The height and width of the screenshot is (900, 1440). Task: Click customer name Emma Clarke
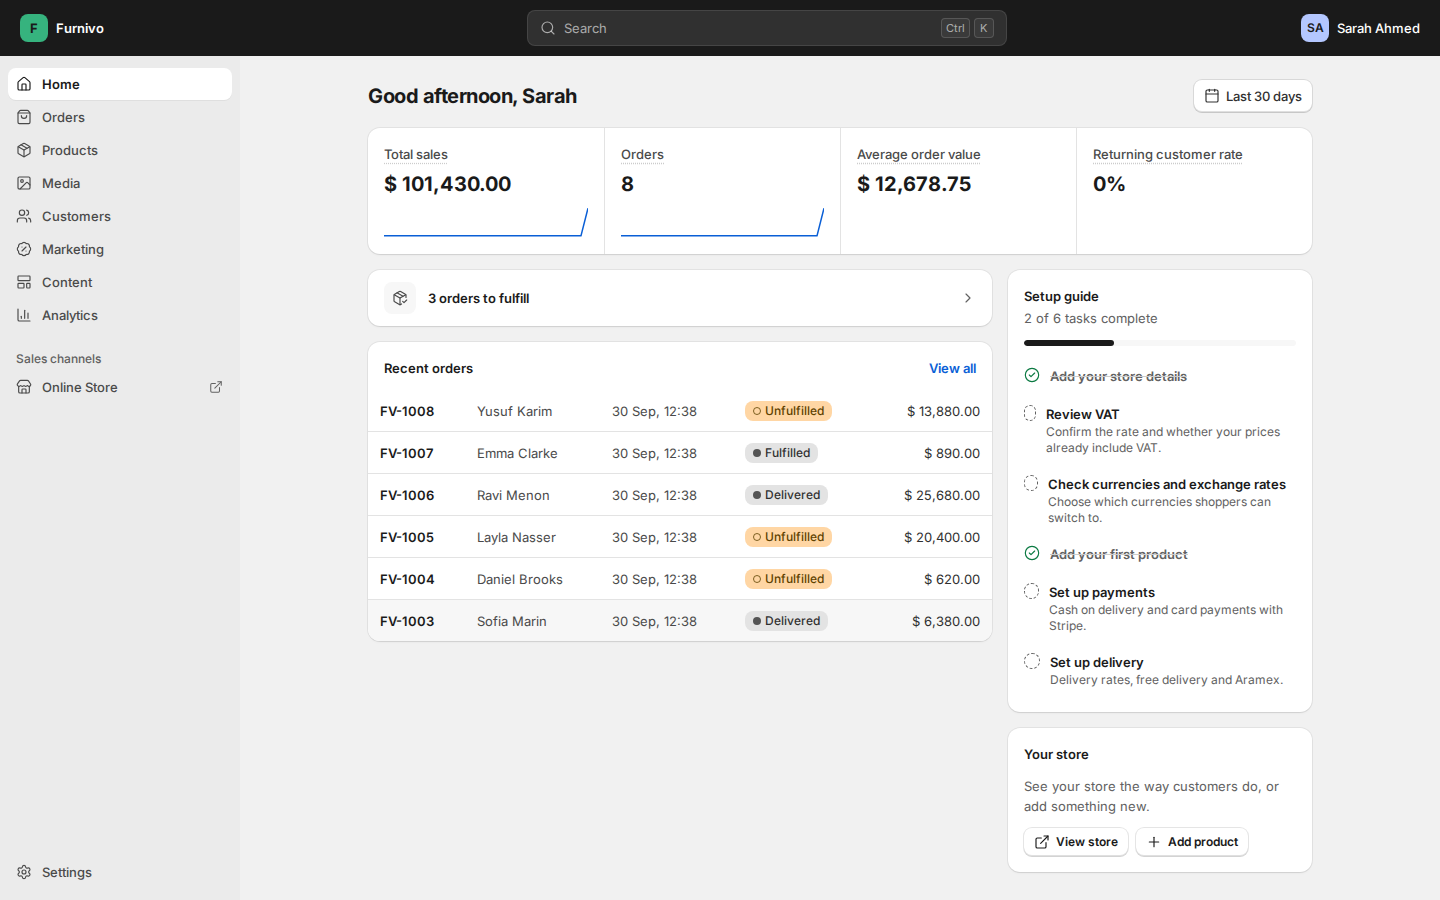[x=517, y=453]
